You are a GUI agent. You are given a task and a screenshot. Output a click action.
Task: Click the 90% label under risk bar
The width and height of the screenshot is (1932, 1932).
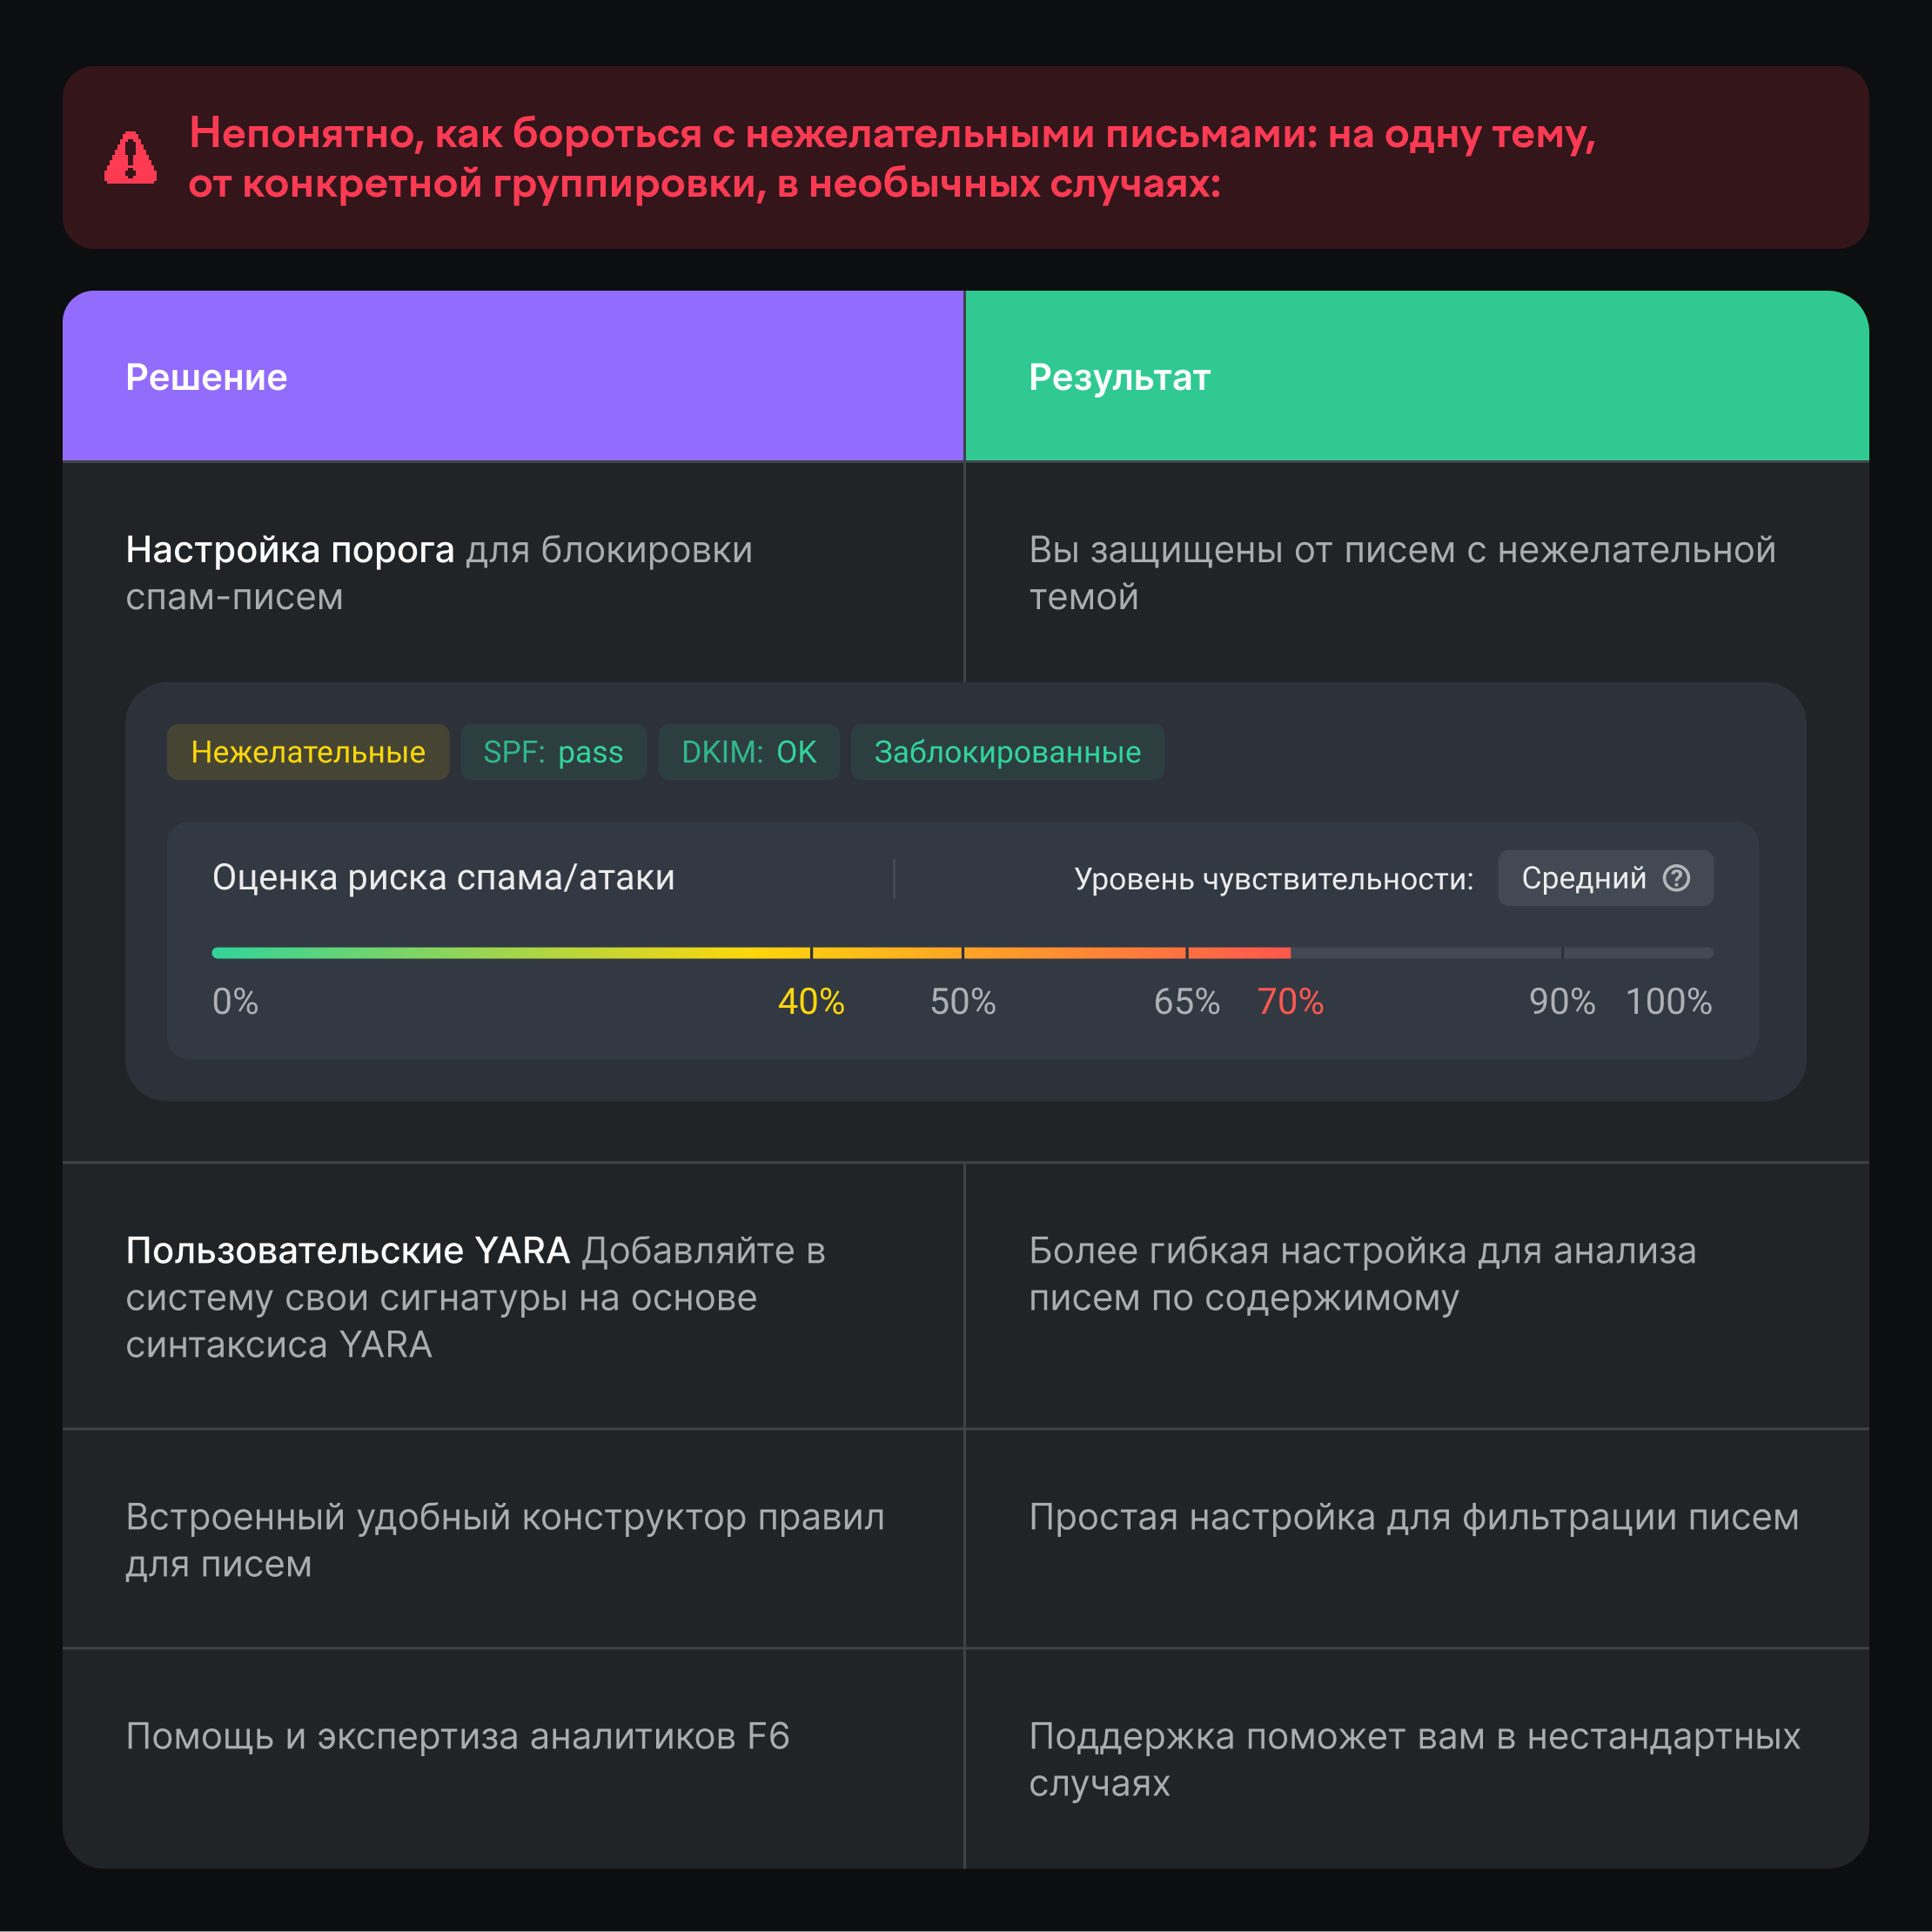pyautogui.click(x=1562, y=1001)
